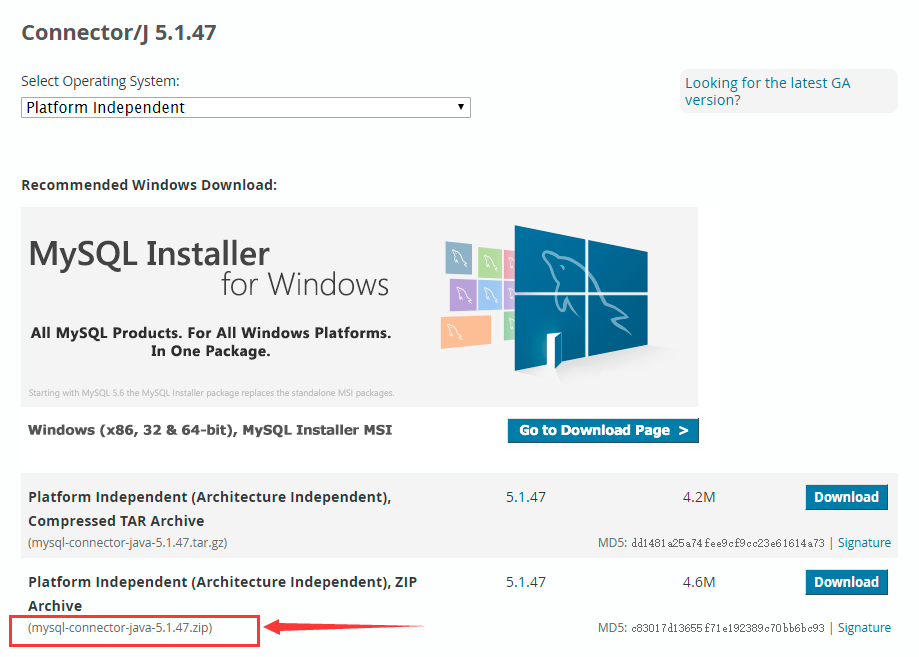Click 'All MySQL Products' tagline text
Viewport: 919px width, 657px height.
[210, 342]
